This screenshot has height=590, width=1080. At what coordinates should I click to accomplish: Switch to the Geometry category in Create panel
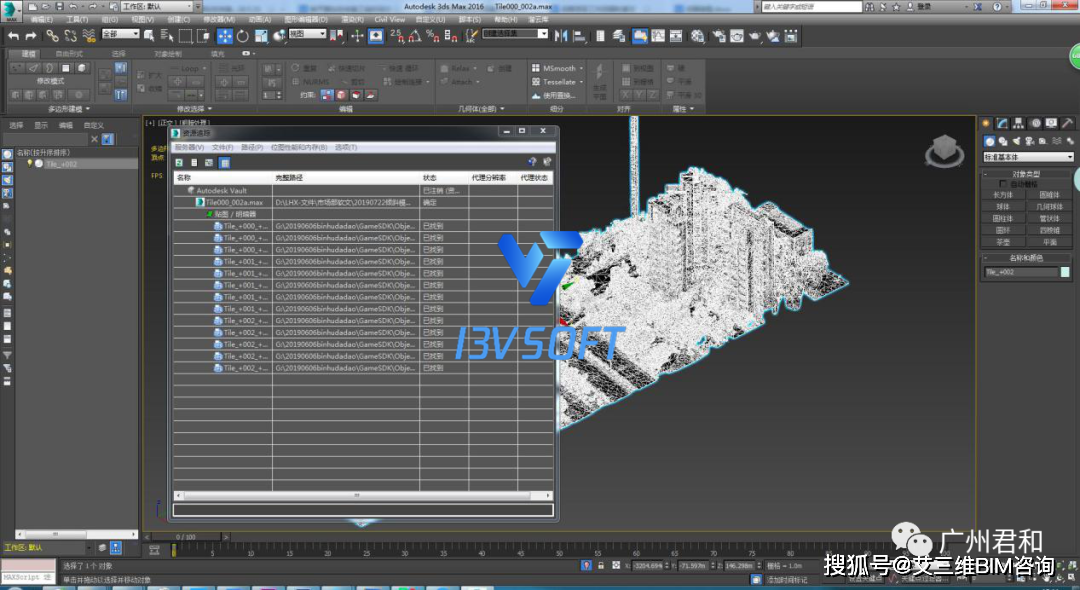[x=988, y=142]
